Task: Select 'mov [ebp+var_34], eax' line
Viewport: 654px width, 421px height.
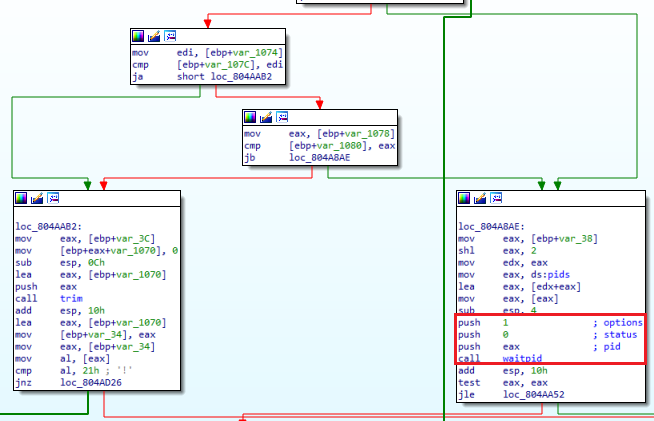Action: point(86,335)
